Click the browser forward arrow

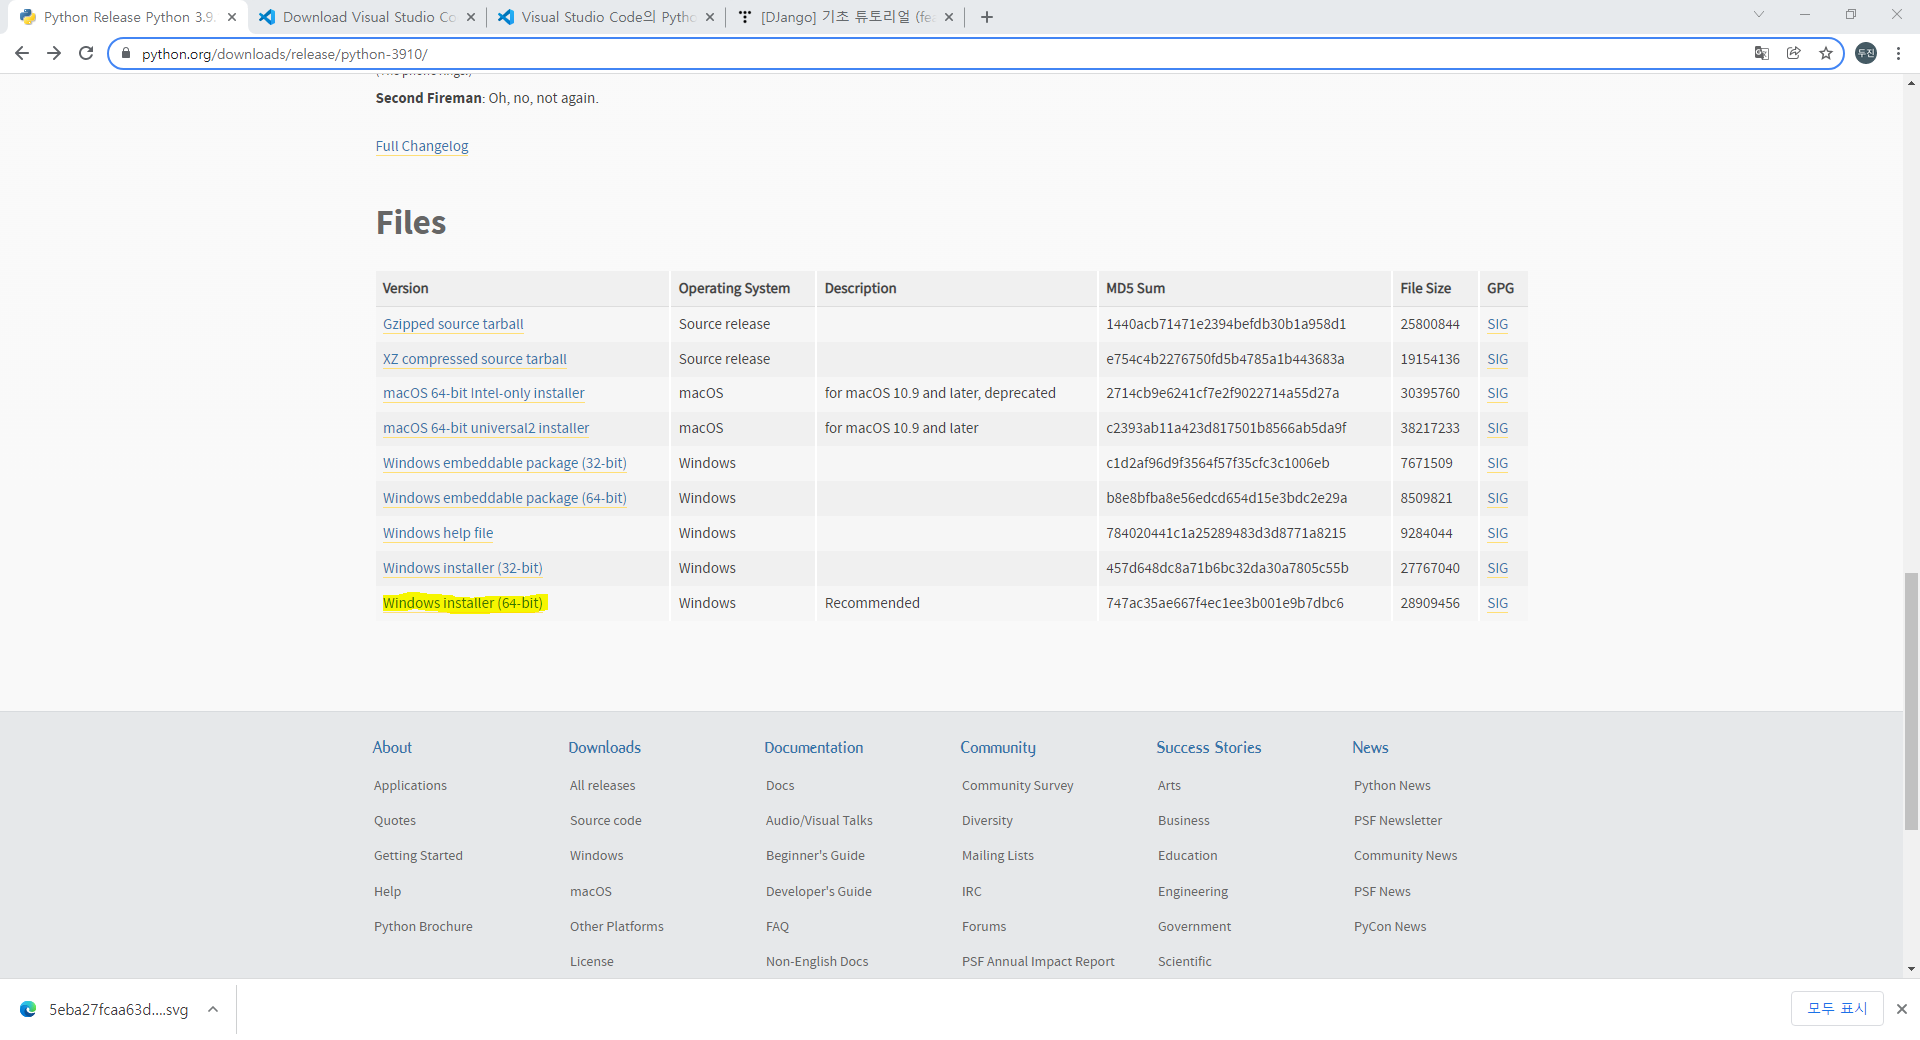(x=54, y=53)
